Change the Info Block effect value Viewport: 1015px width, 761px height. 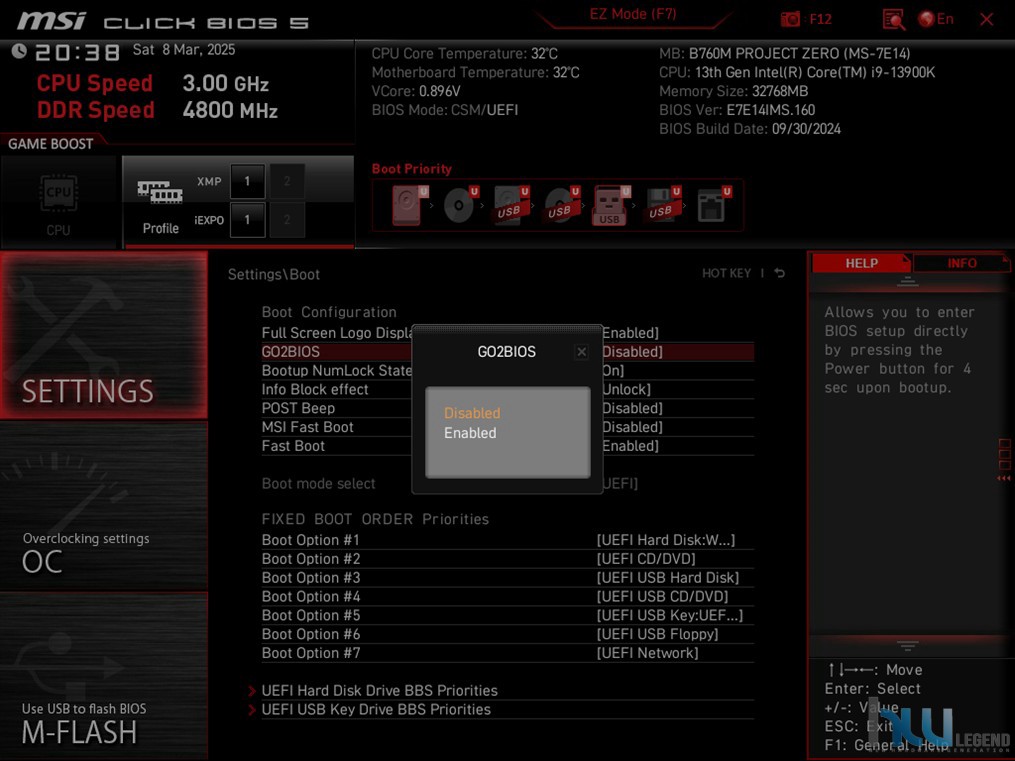(x=627, y=389)
